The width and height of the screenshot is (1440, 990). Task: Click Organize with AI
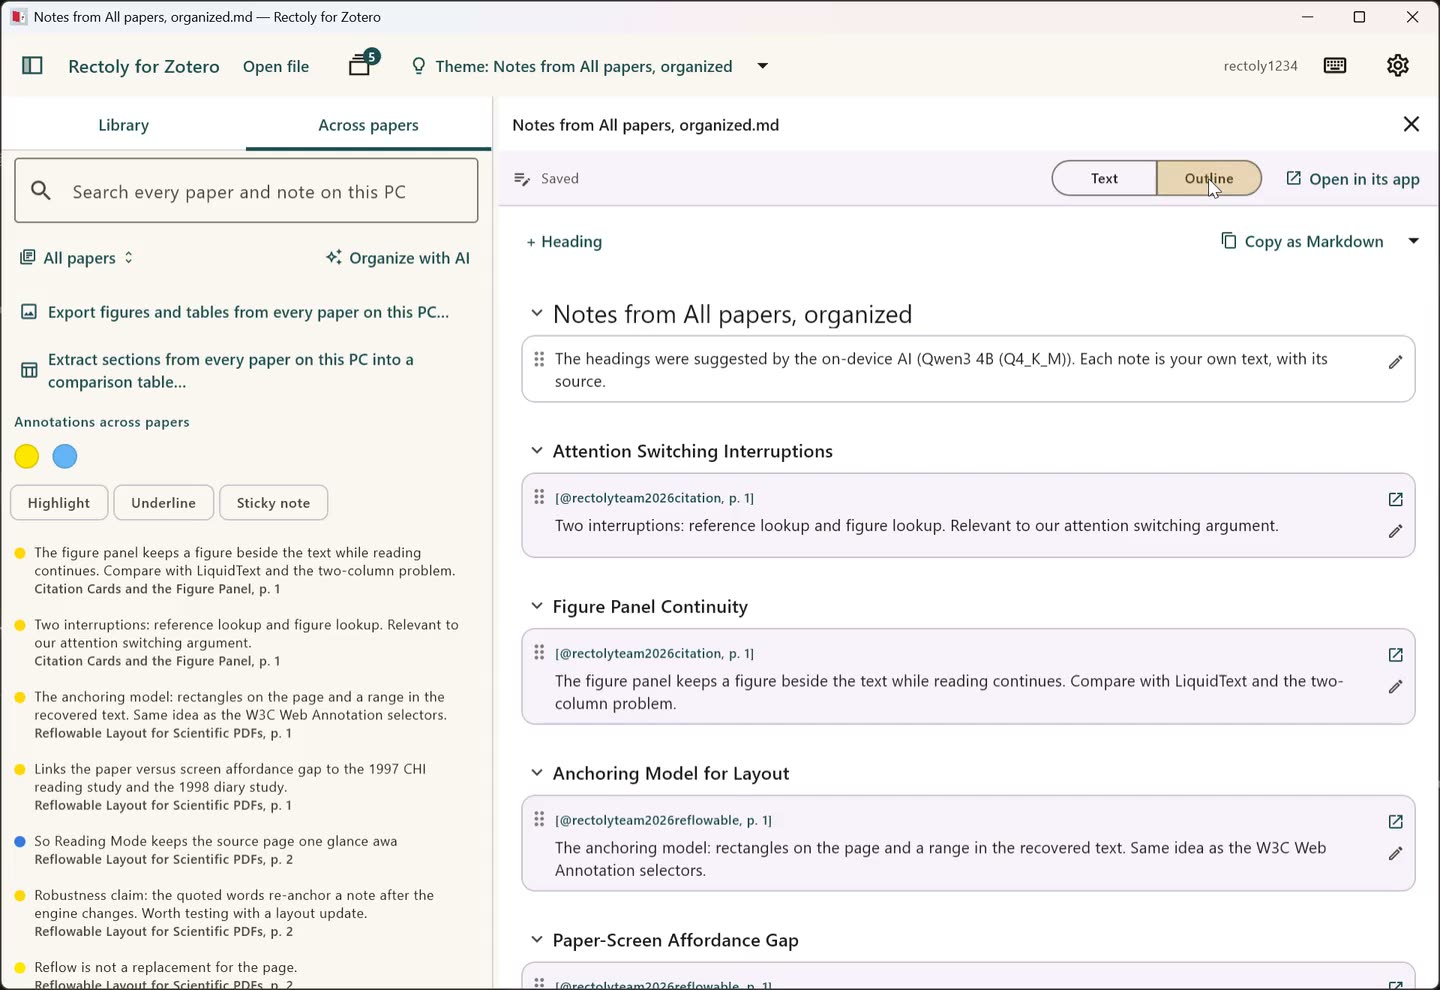click(x=398, y=258)
